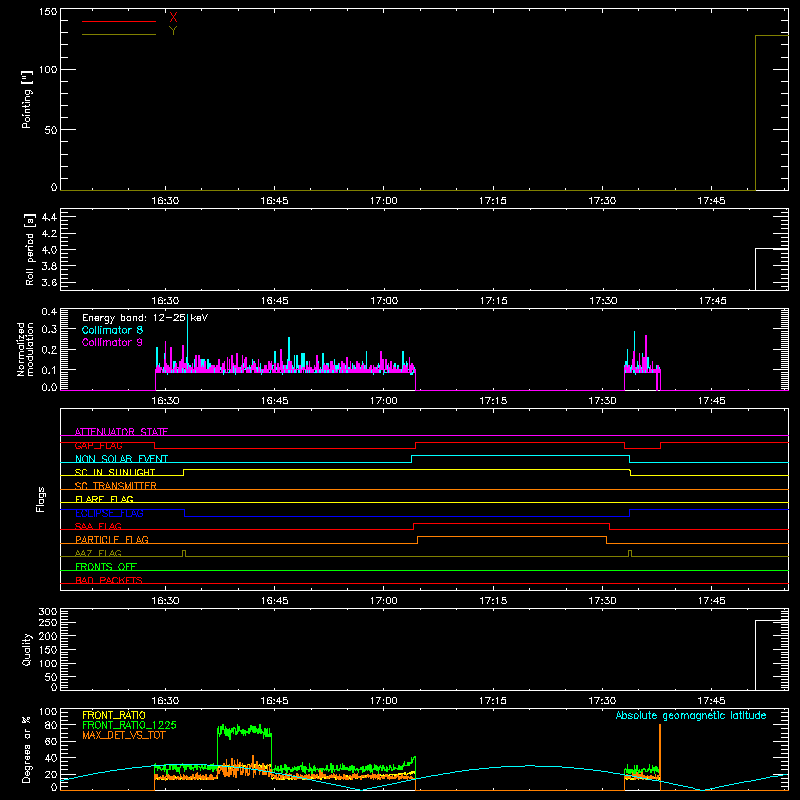The image size is (800, 800).
Task: Click the red 'X' legend label
Action: coord(173,18)
